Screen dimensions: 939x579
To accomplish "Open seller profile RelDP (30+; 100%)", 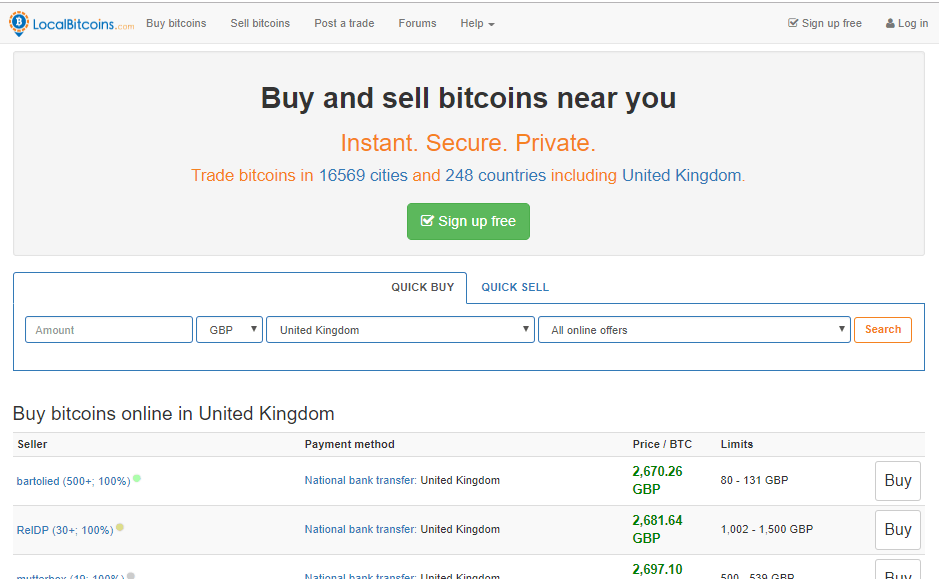I will pos(65,530).
